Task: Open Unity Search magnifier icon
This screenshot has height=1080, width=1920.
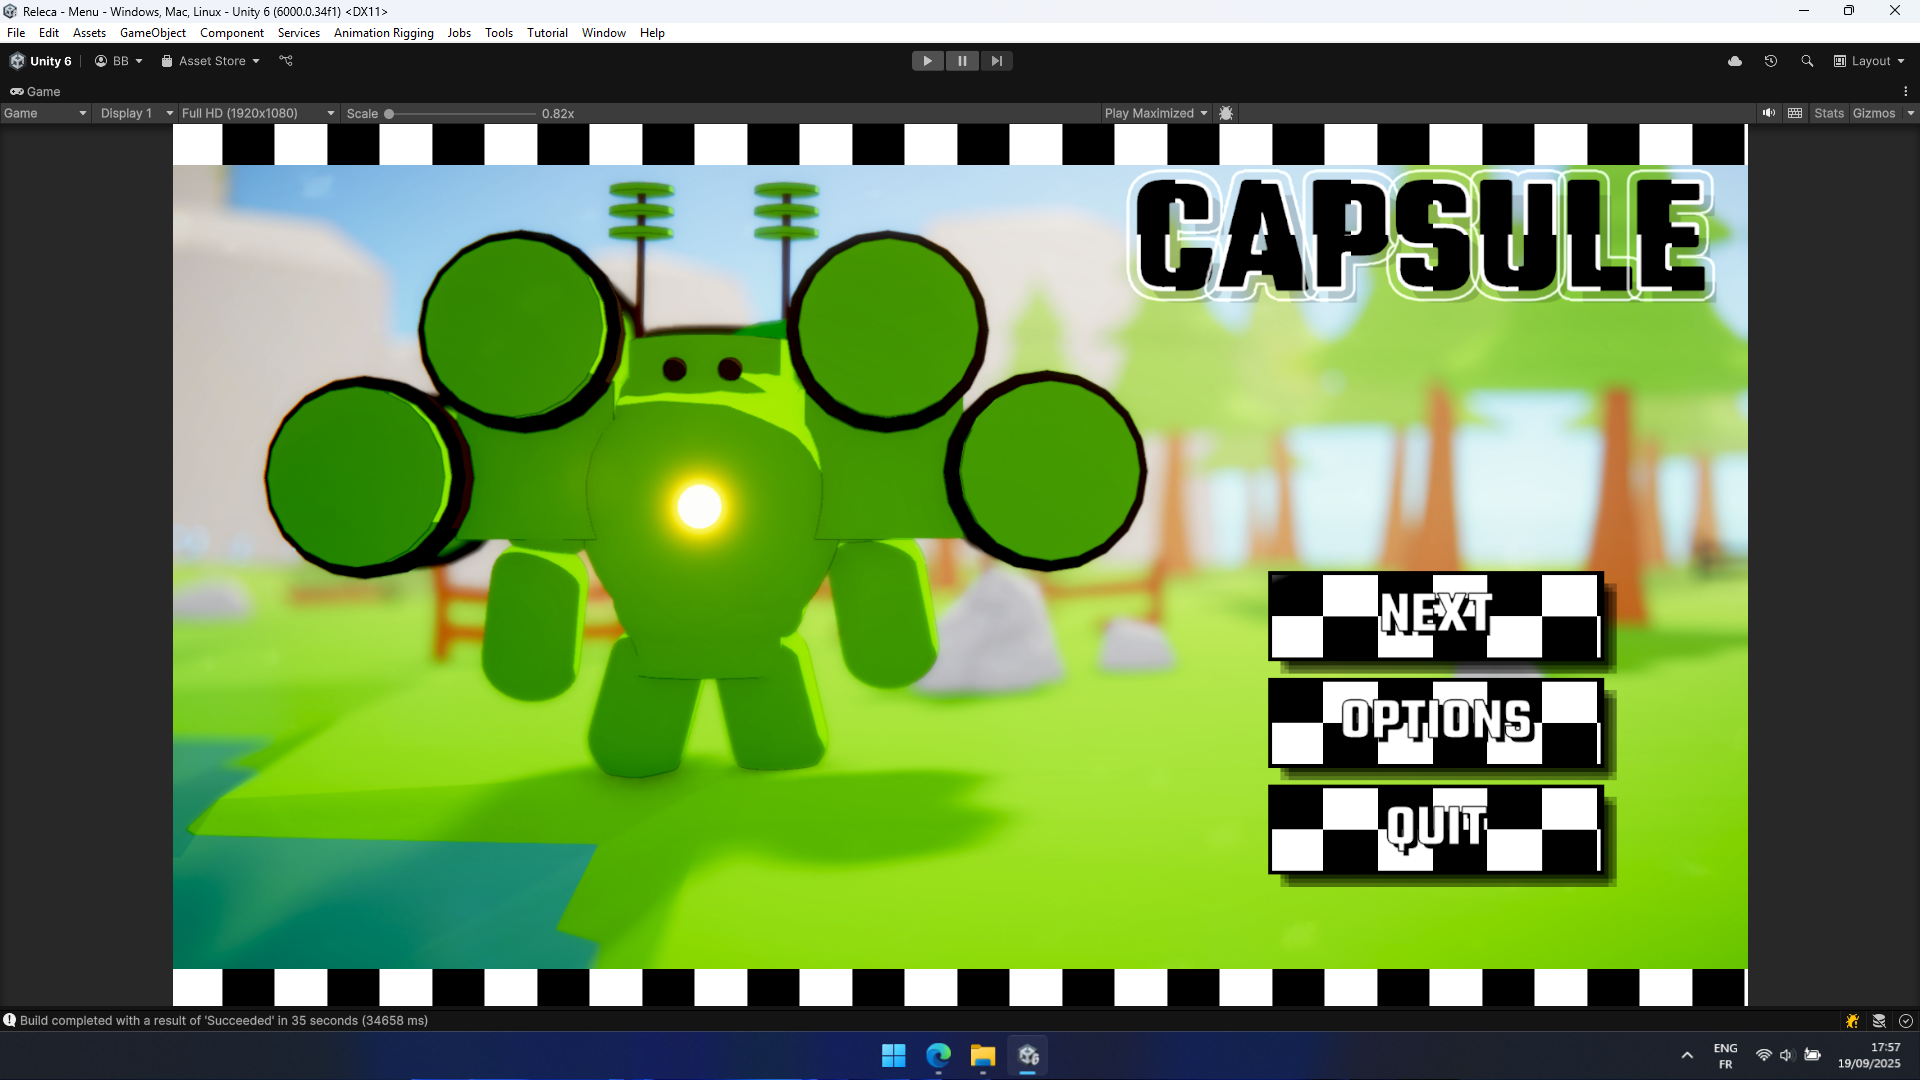Action: click(x=1807, y=61)
